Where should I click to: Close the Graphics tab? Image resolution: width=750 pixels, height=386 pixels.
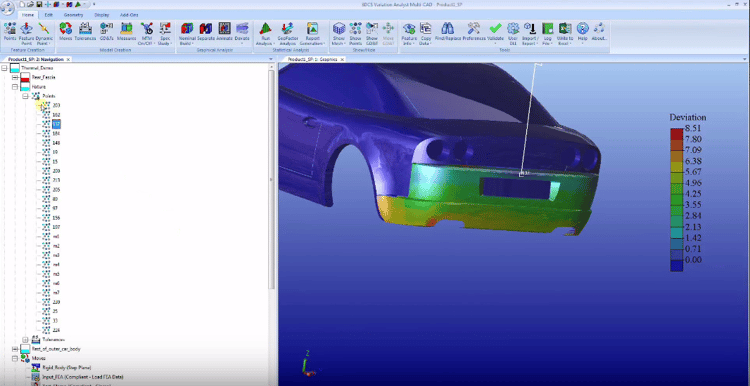[x=342, y=59]
